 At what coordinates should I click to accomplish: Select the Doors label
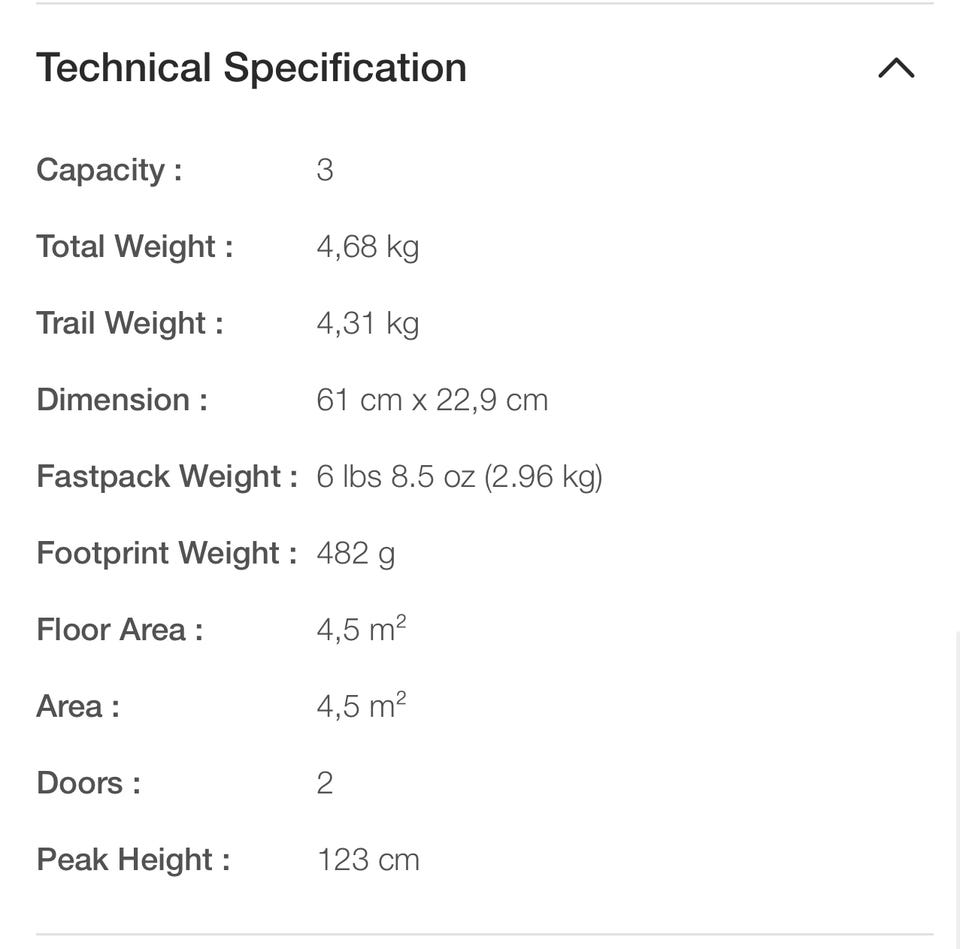click(x=88, y=783)
